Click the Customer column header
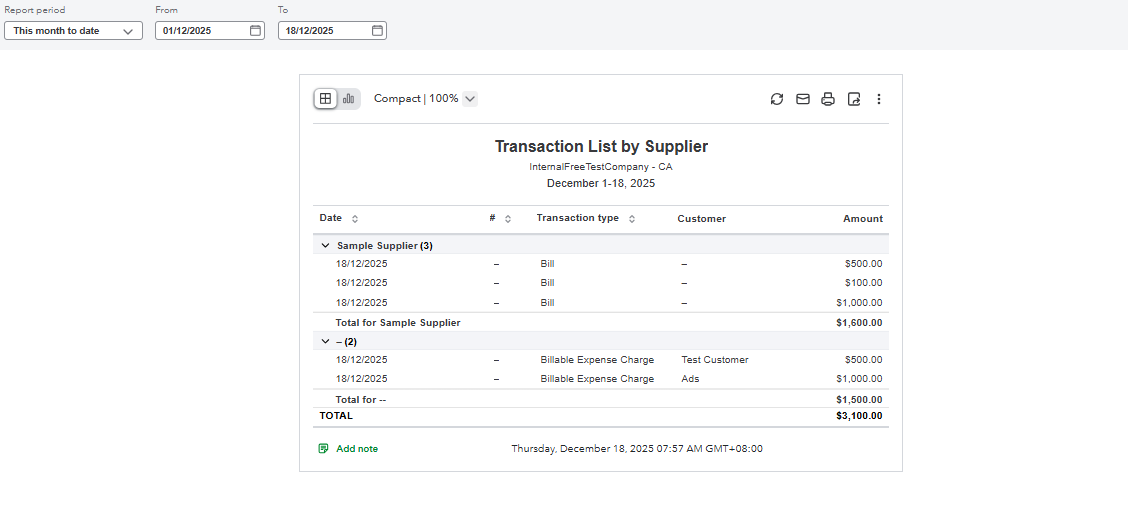 coord(701,219)
